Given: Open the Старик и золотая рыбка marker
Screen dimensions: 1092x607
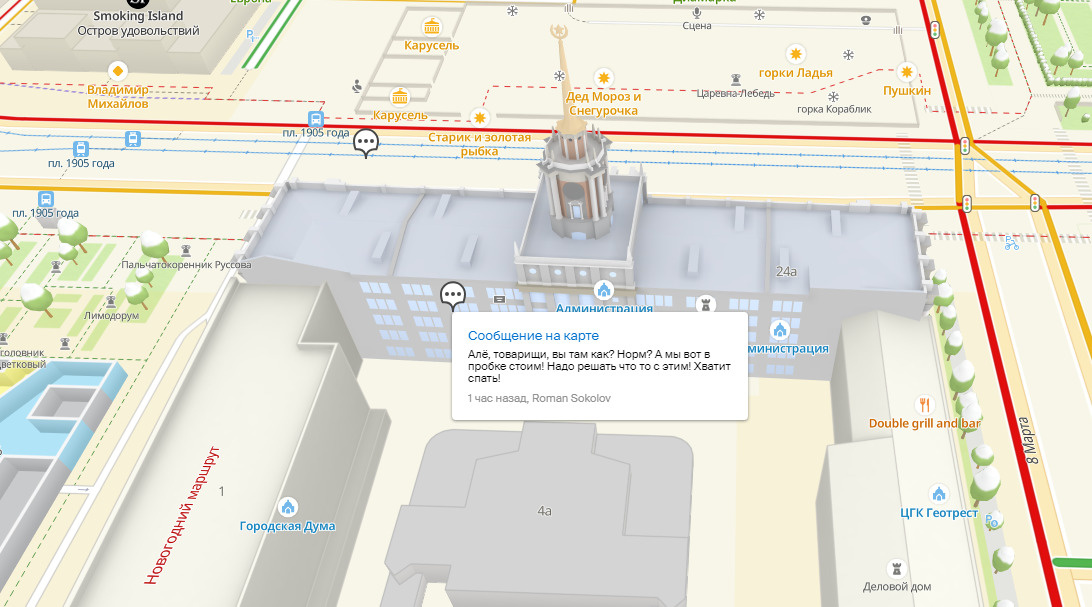Looking at the screenshot, I should [480, 118].
